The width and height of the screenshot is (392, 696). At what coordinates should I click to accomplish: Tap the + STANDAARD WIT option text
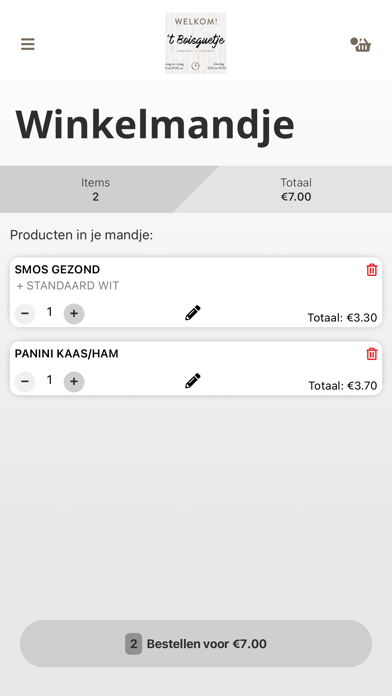(x=68, y=286)
